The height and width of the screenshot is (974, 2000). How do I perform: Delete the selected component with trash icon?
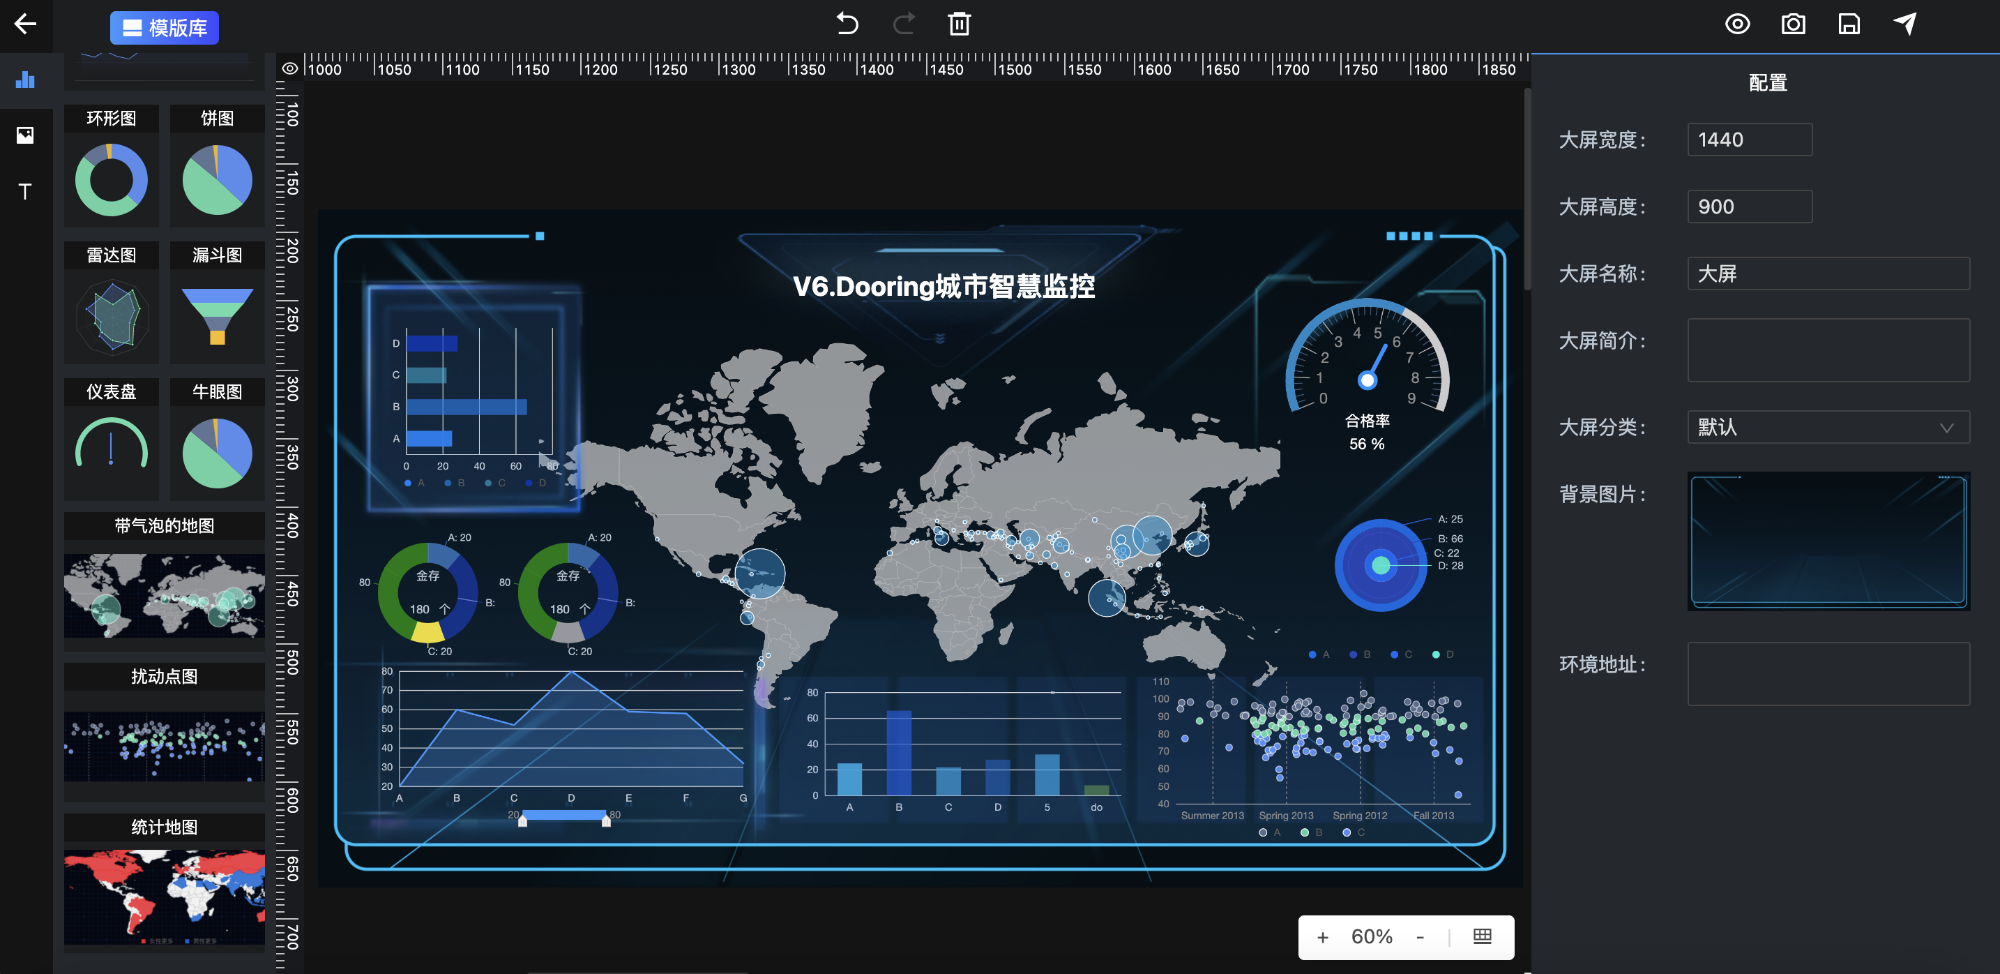tap(959, 23)
